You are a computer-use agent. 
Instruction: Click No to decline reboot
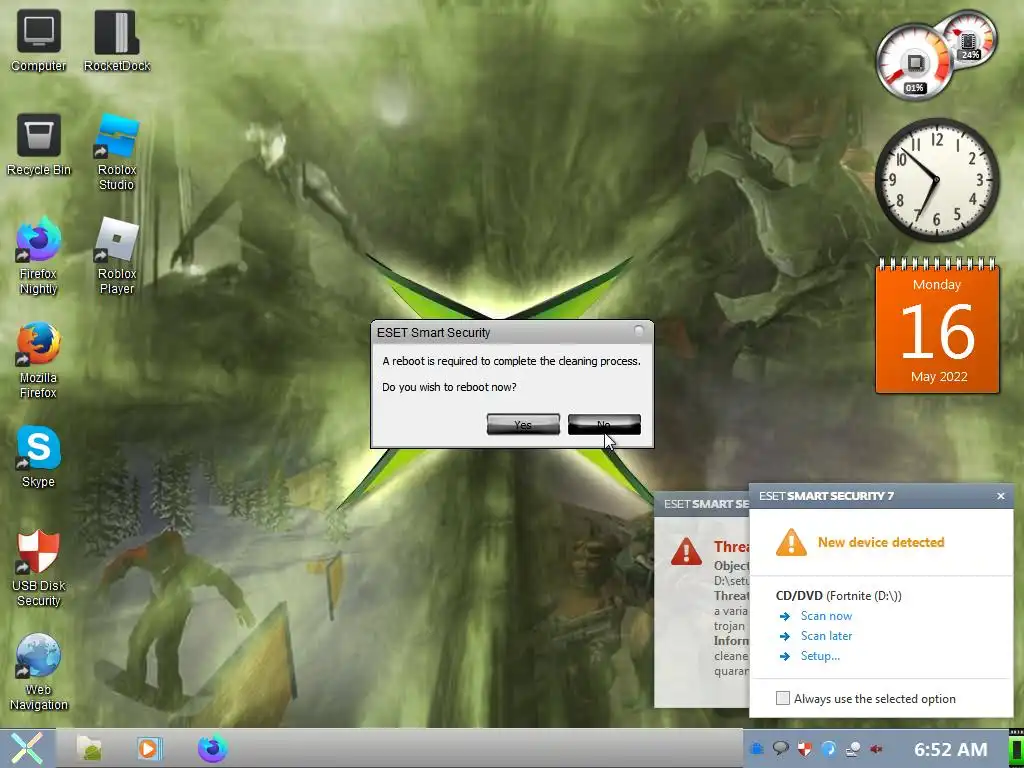604,424
